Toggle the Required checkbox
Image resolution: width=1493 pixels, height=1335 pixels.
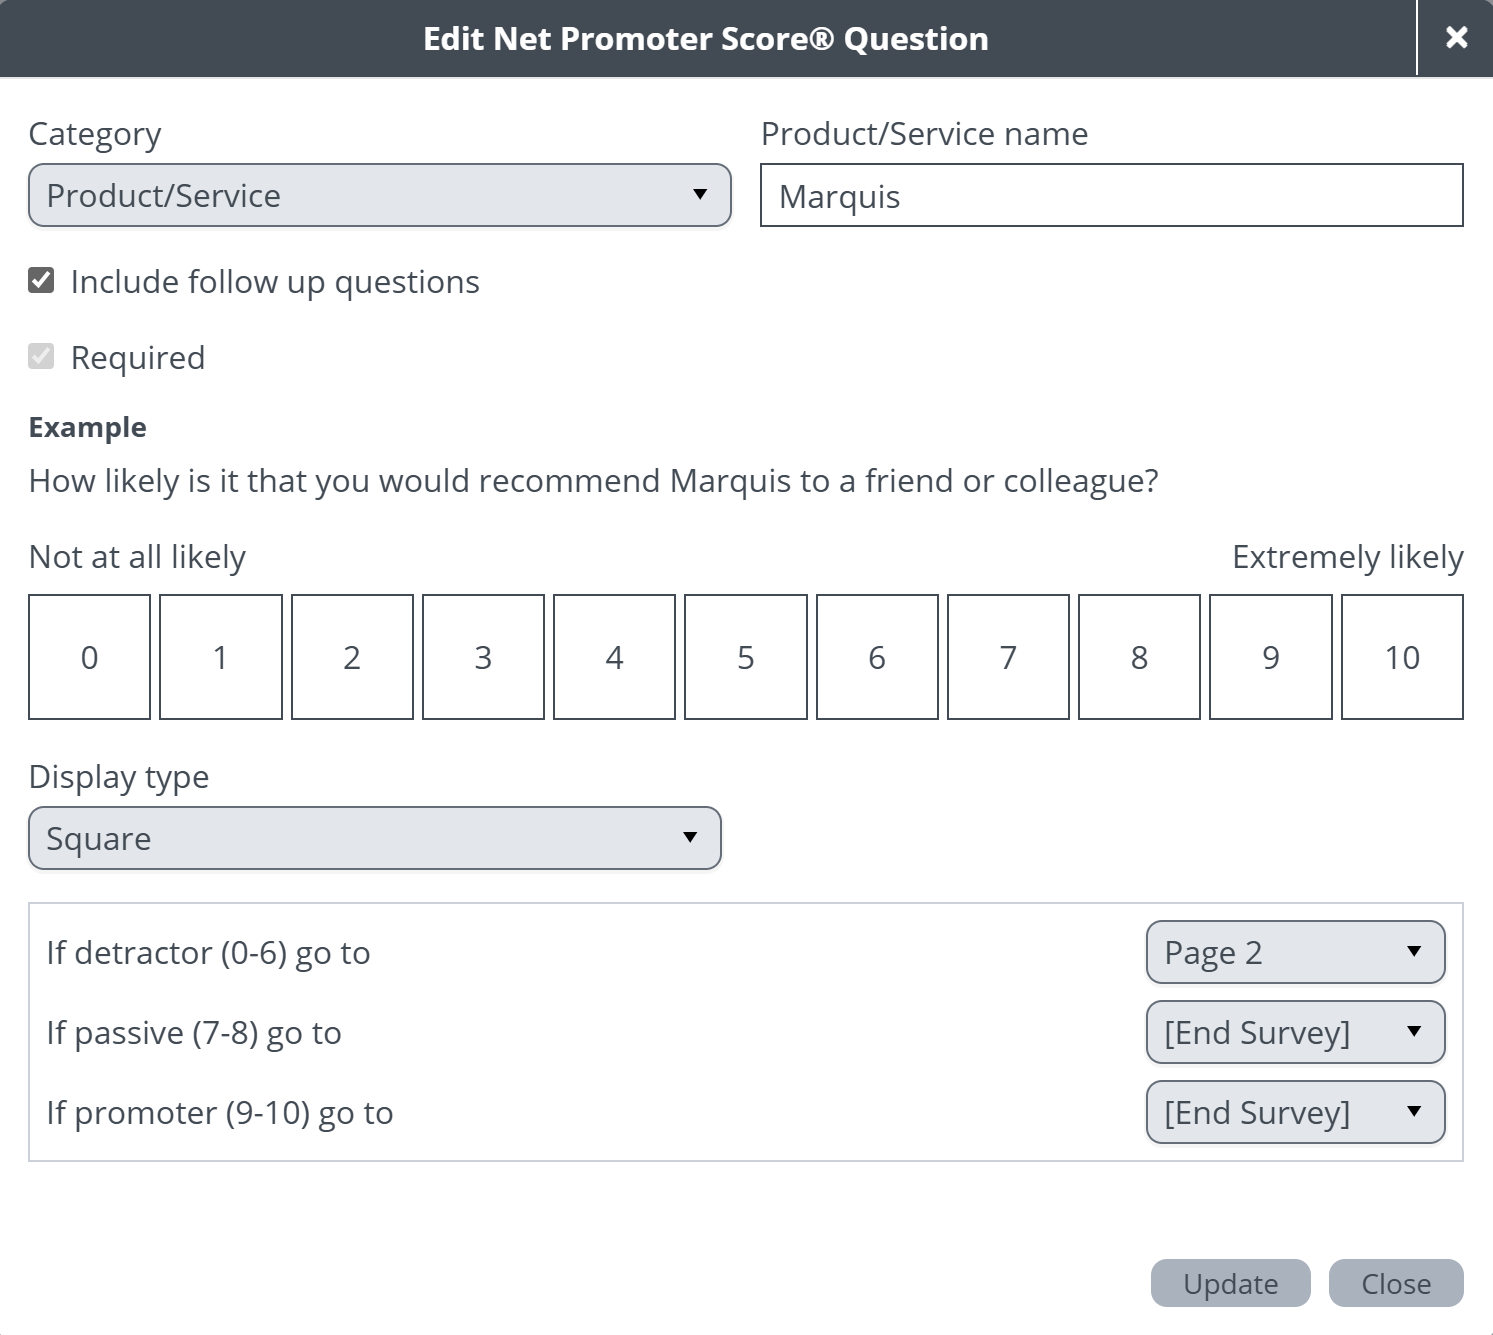(41, 357)
